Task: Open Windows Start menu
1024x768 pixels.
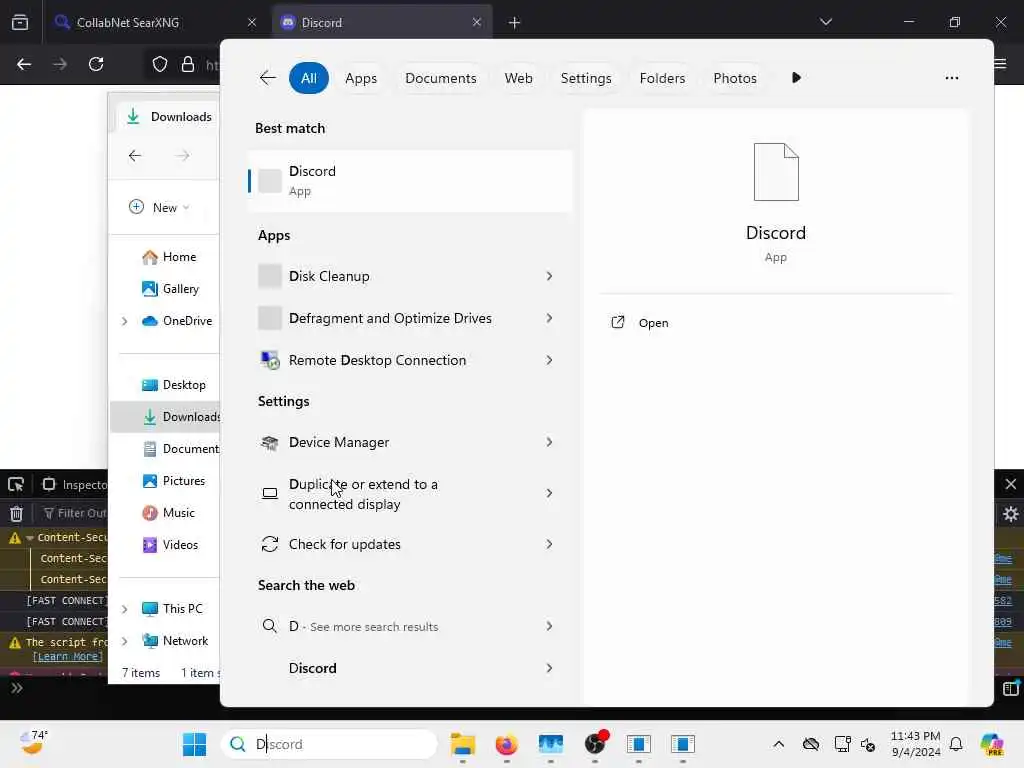Action: pos(194,744)
